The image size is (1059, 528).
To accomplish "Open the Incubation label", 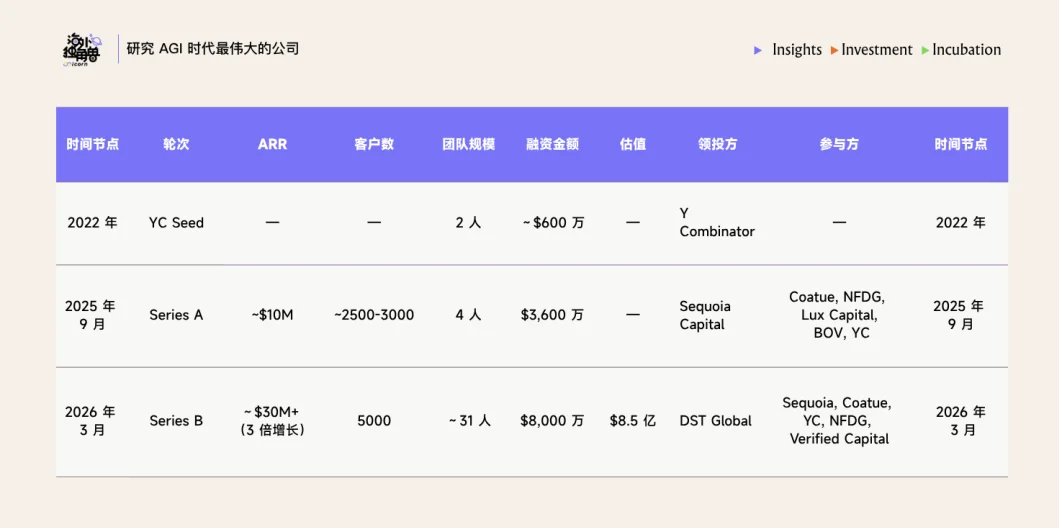I will pos(966,50).
